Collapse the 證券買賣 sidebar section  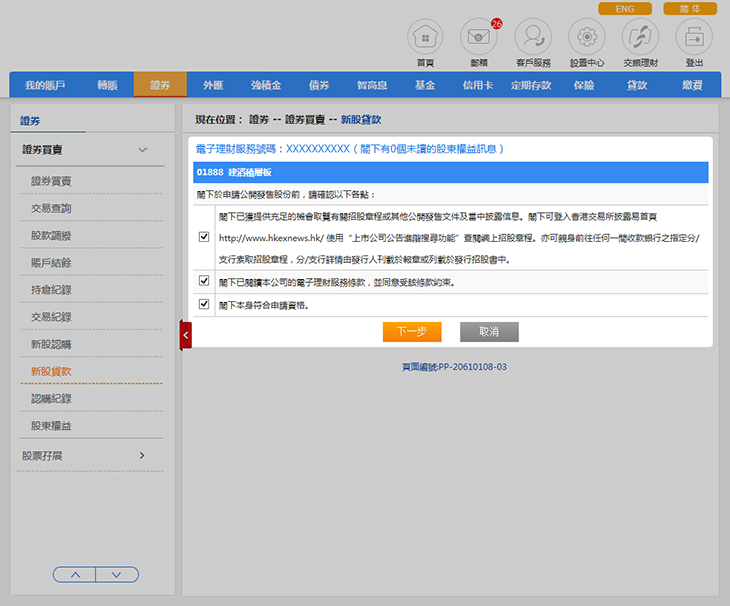[142, 150]
